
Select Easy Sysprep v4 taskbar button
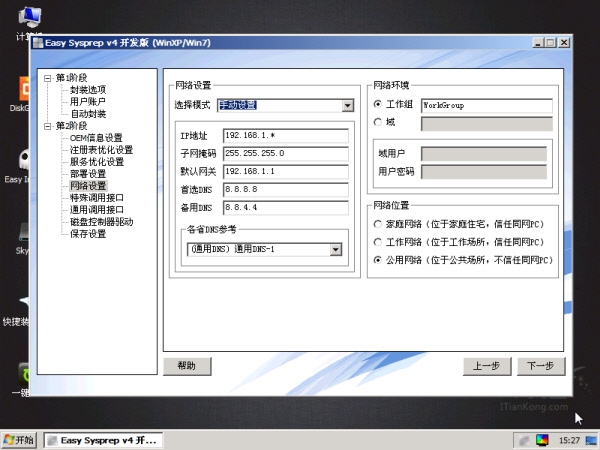pyautogui.click(x=103, y=440)
